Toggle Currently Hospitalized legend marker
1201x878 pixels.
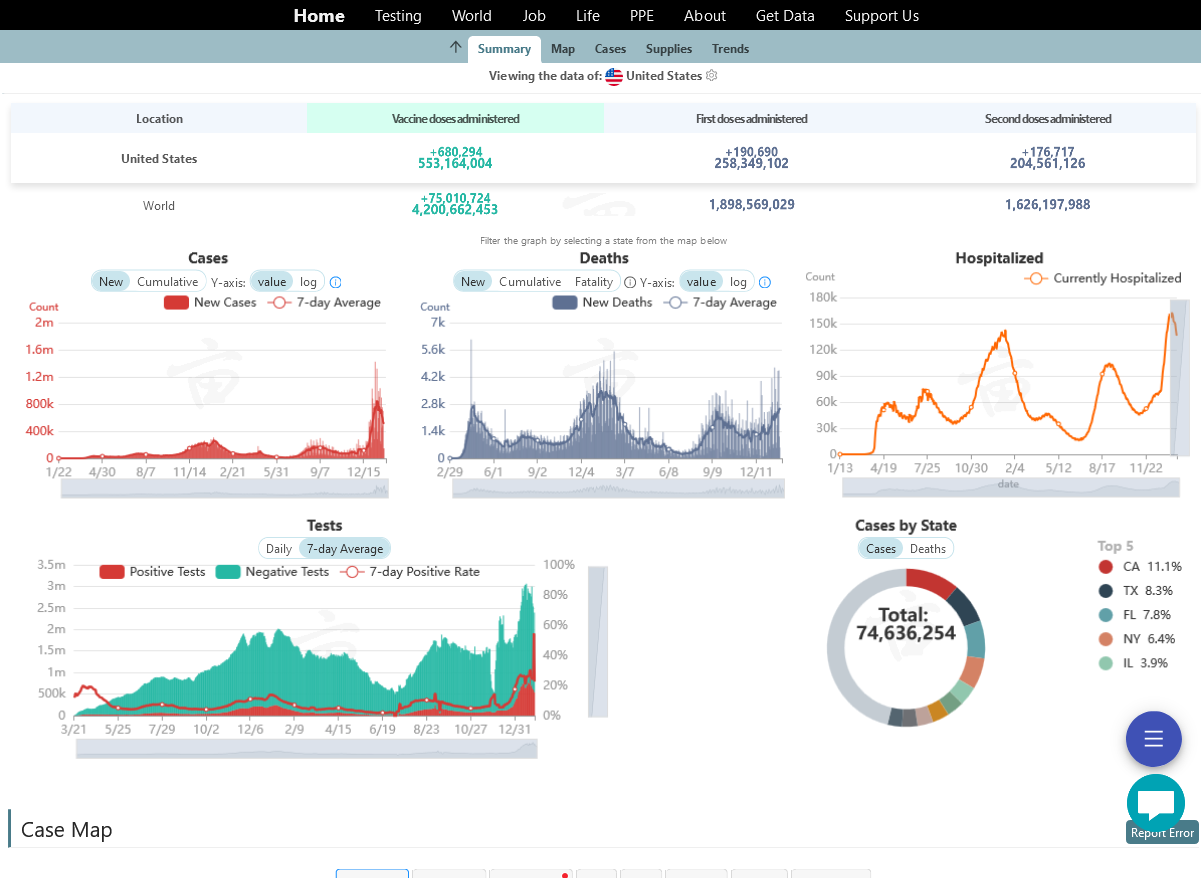click(x=1036, y=278)
